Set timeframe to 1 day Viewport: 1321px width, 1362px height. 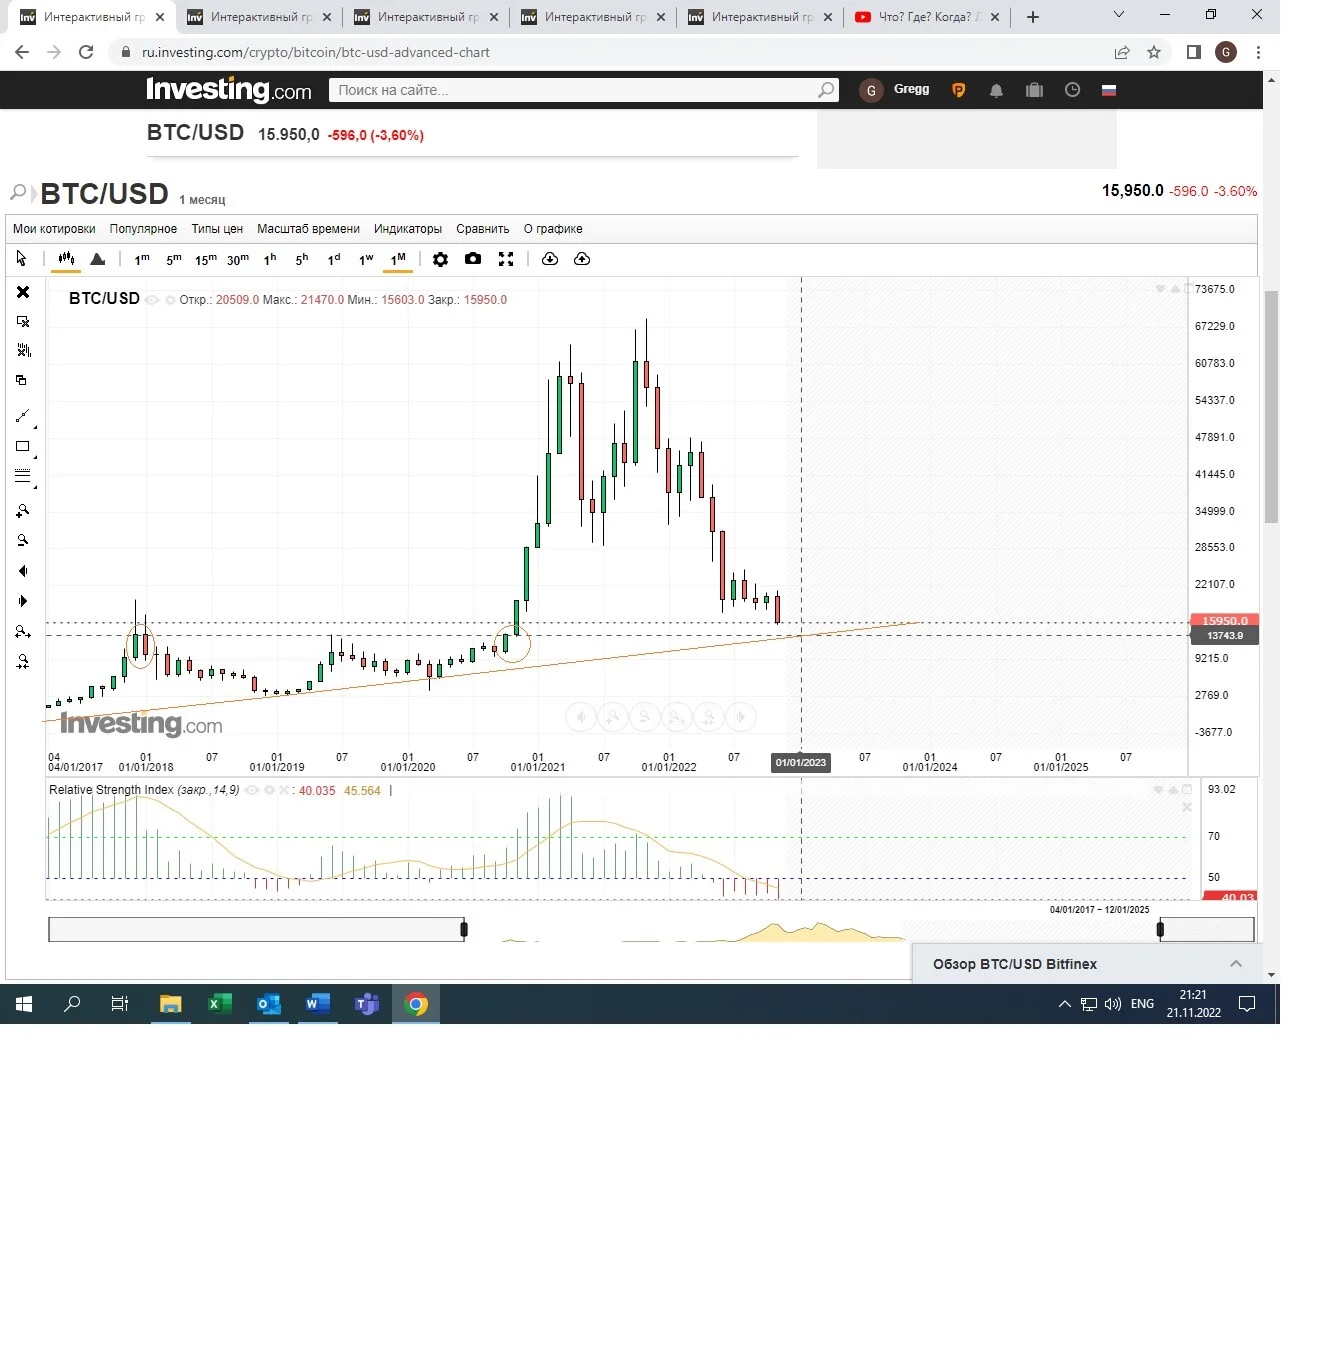334,259
